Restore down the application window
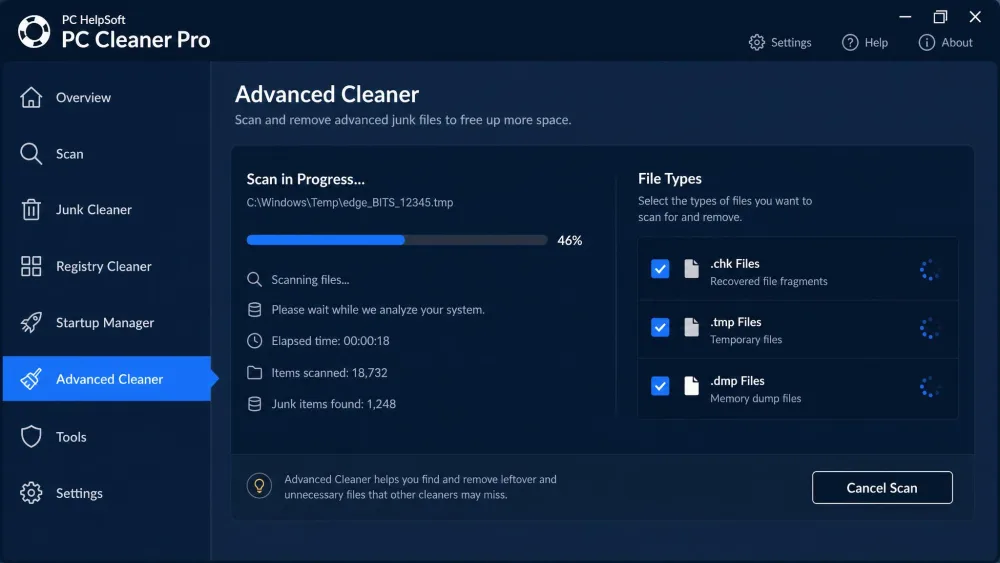This screenshot has width=1000, height=563. [940, 17]
